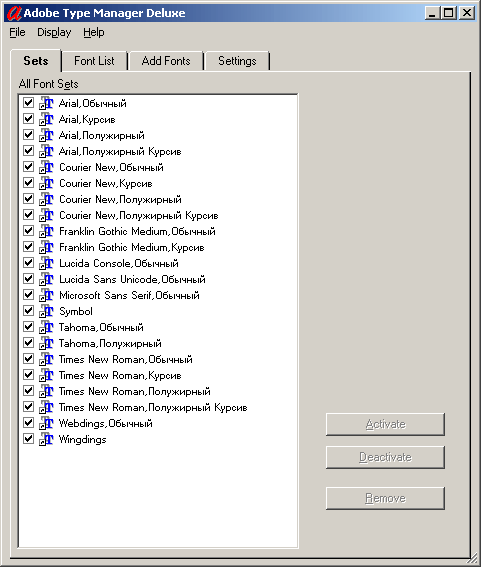Close the Adobe Type Manager window
This screenshot has width=481, height=567.
(x=467, y=13)
